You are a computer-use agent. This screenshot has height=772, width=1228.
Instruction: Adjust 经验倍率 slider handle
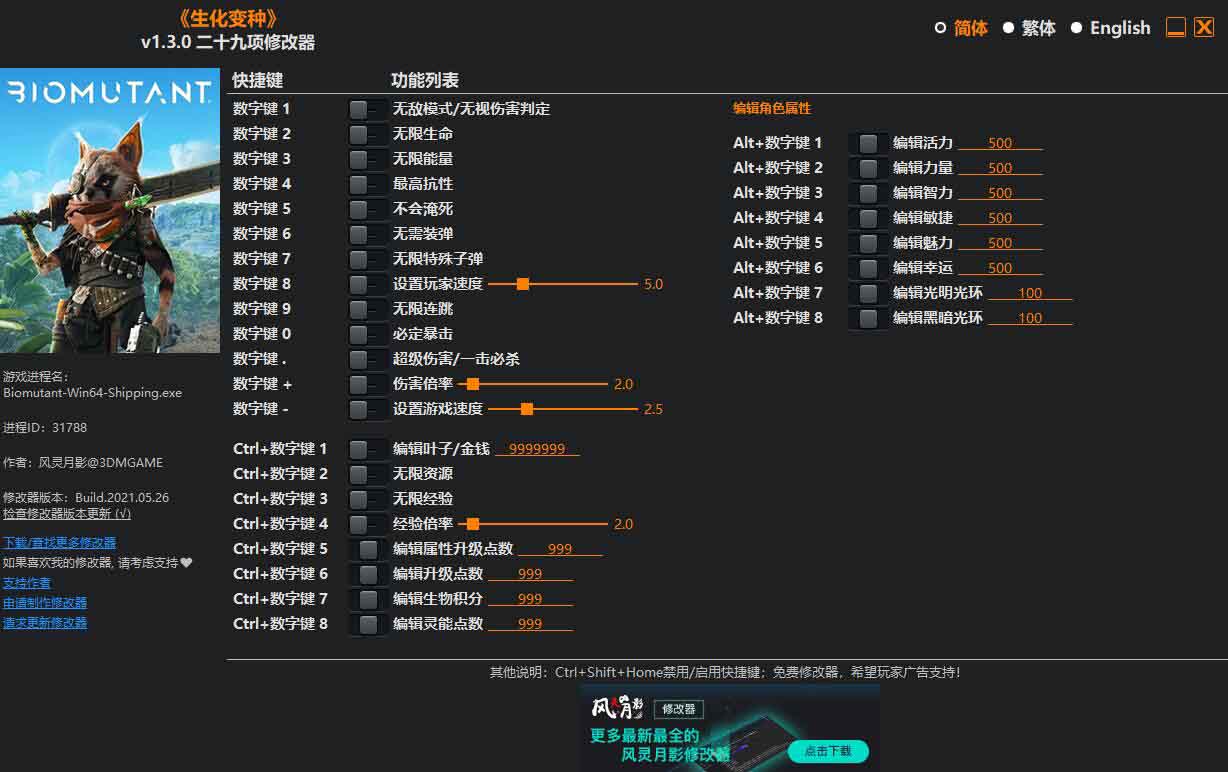click(x=473, y=524)
